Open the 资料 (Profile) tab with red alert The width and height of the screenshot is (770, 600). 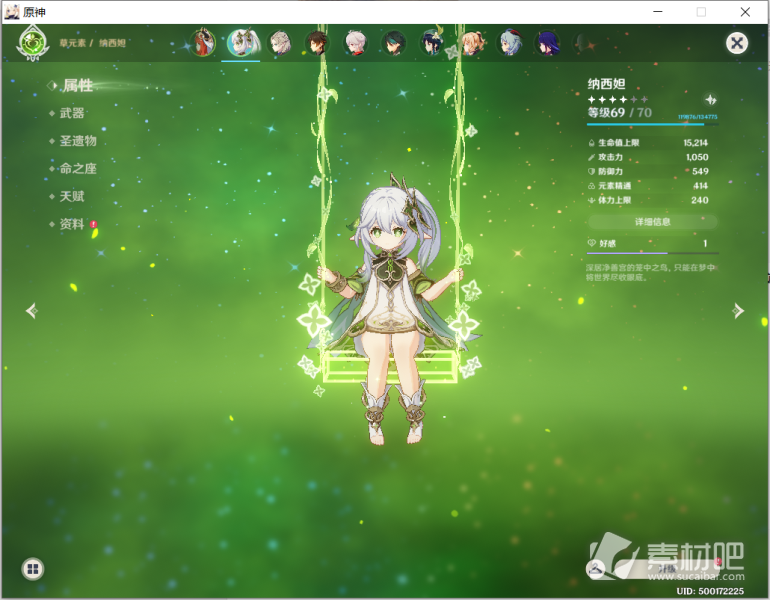[73, 225]
